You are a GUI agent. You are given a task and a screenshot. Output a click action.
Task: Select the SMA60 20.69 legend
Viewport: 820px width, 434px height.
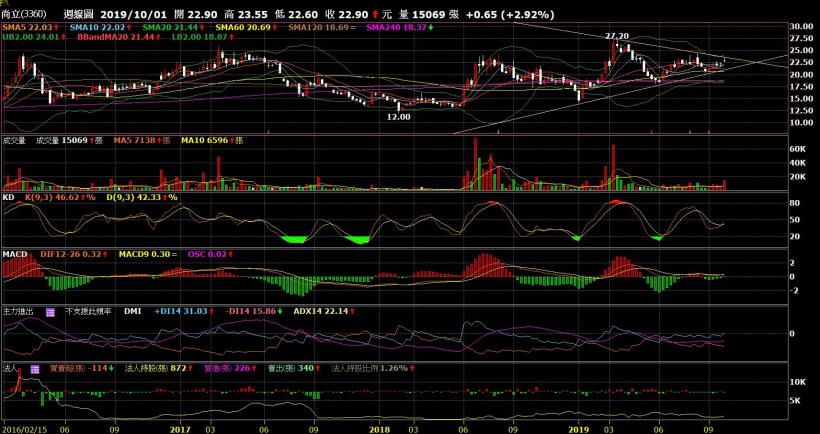point(245,27)
